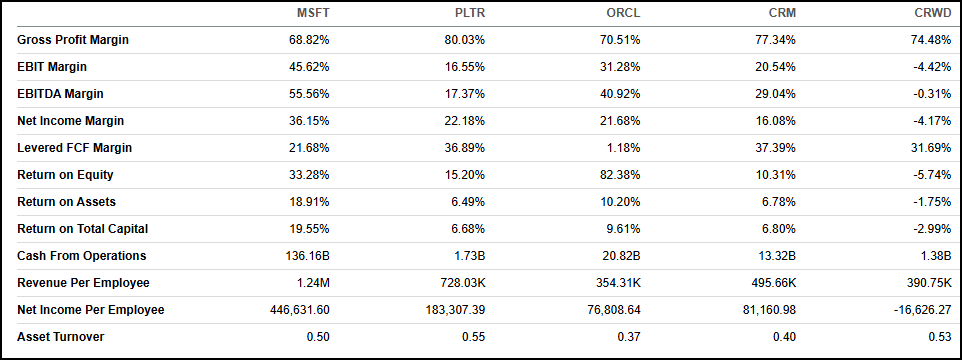Select the EBIT Margin row label
The image size is (962, 360).
click(52, 67)
